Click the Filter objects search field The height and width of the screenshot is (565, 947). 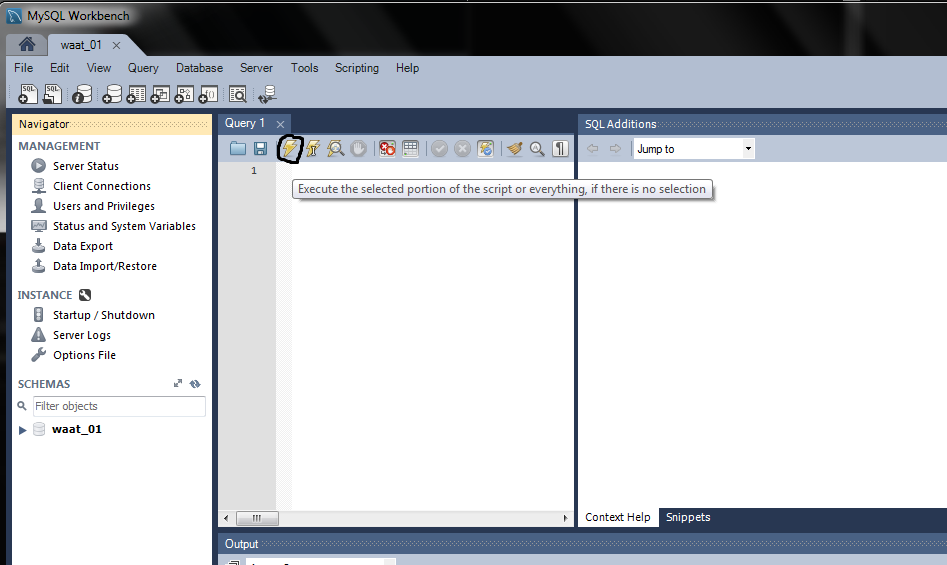click(x=119, y=406)
